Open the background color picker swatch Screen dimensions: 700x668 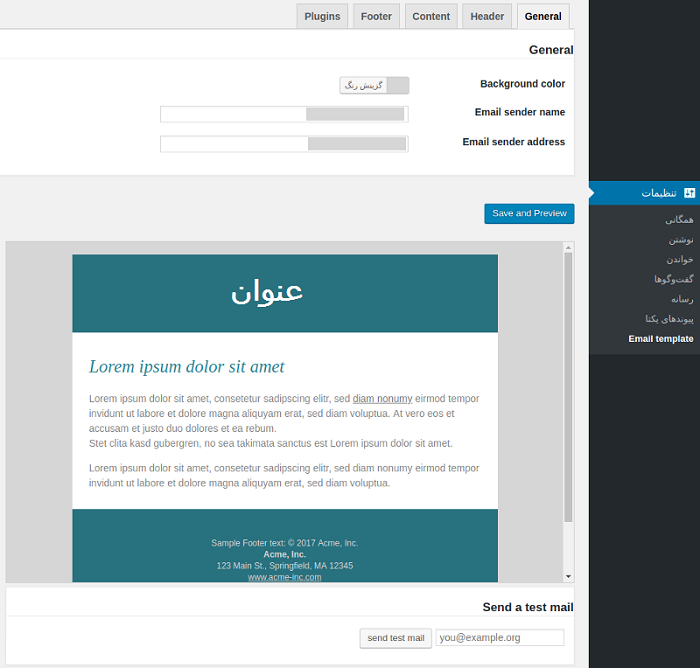tap(374, 86)
